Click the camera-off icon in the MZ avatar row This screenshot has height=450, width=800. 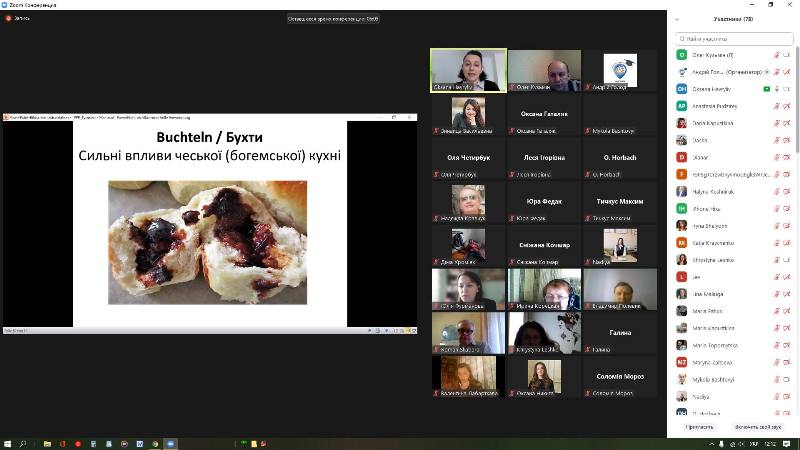pos(787,362)
